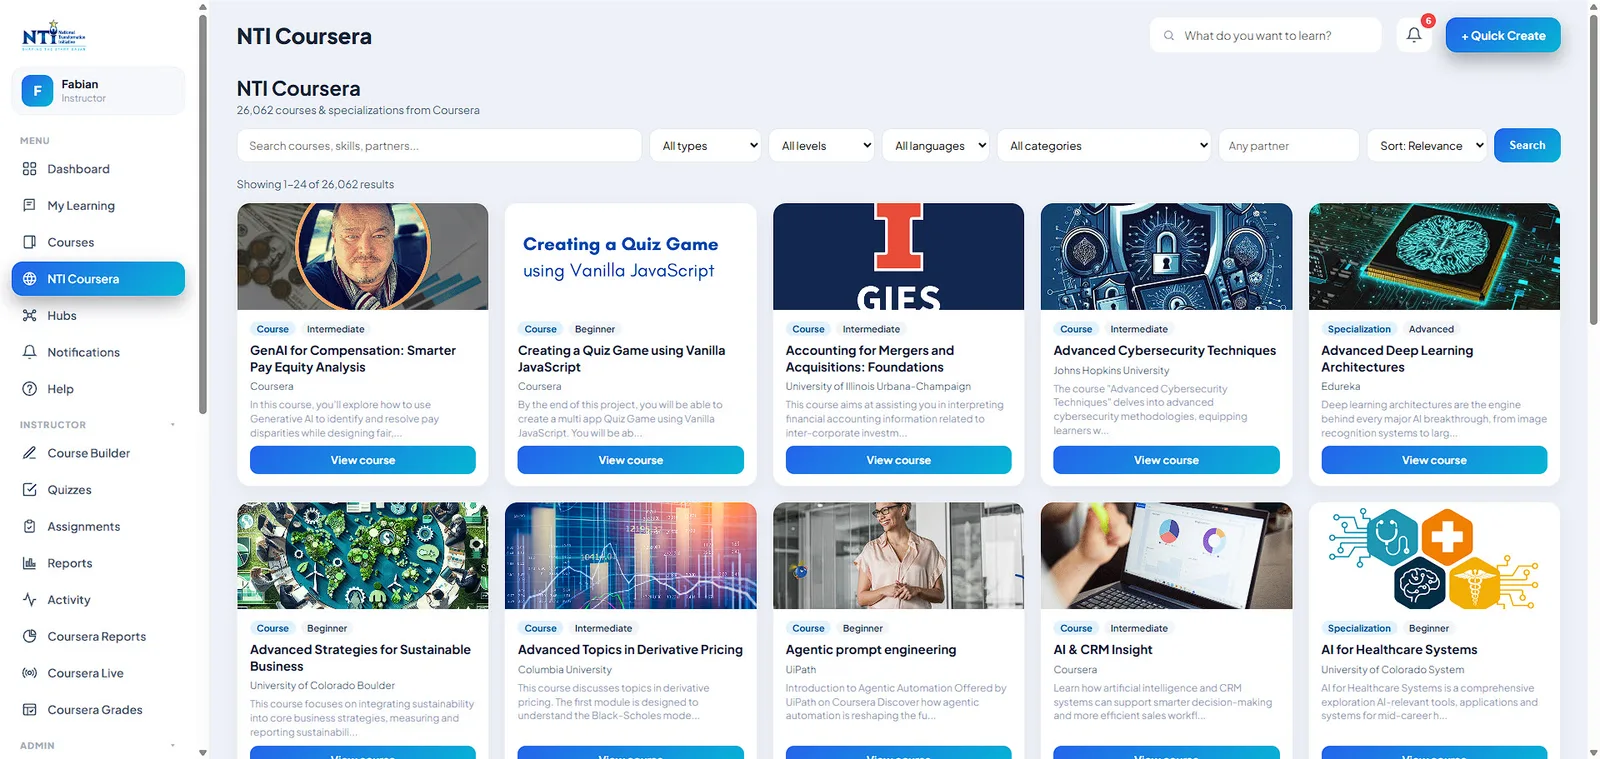This screenshot has width=1600, height=759.
Task: Click the top 'What do you want to learn?' field
Action: (x=1266, y=35)
